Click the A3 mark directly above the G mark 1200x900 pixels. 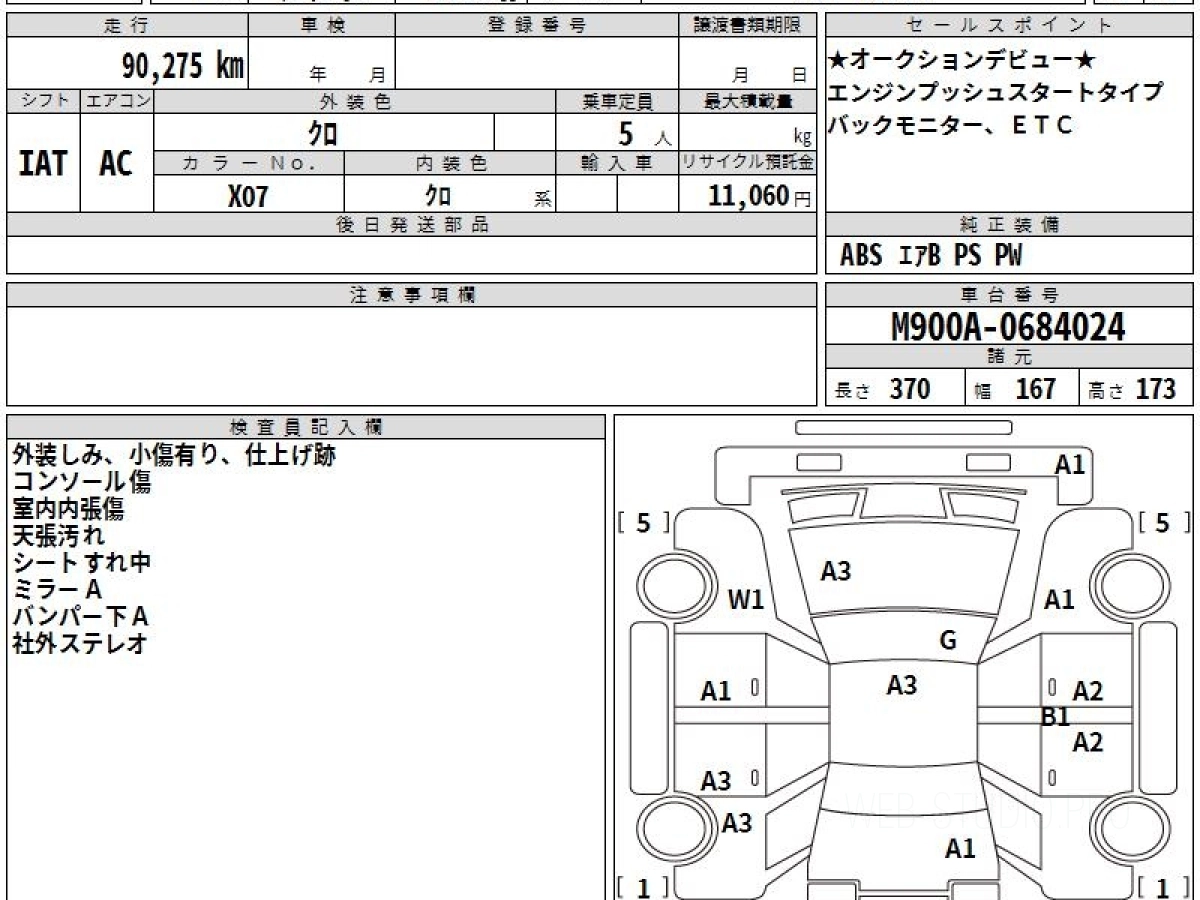[836, 571]
